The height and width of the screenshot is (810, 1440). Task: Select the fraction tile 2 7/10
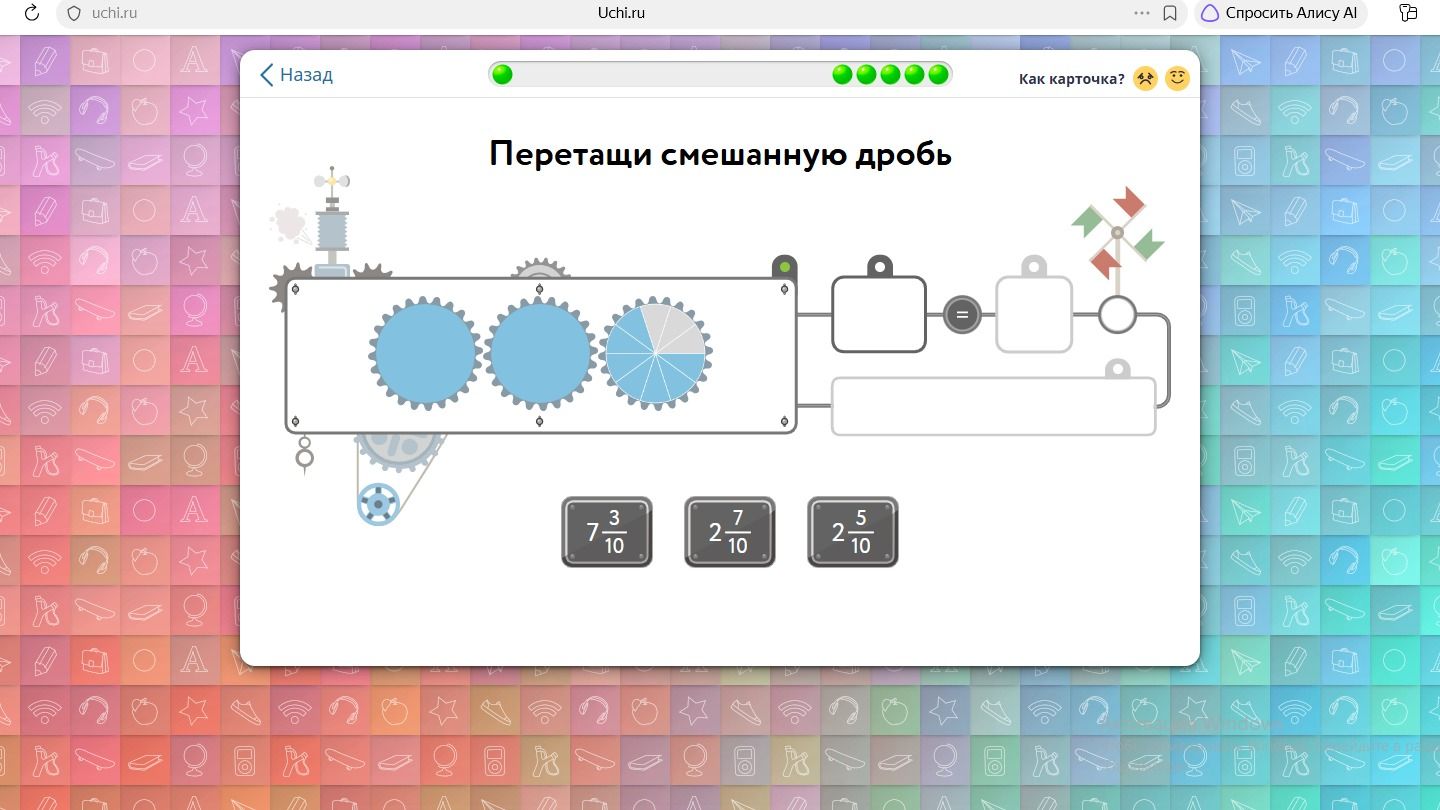(730, 532)
